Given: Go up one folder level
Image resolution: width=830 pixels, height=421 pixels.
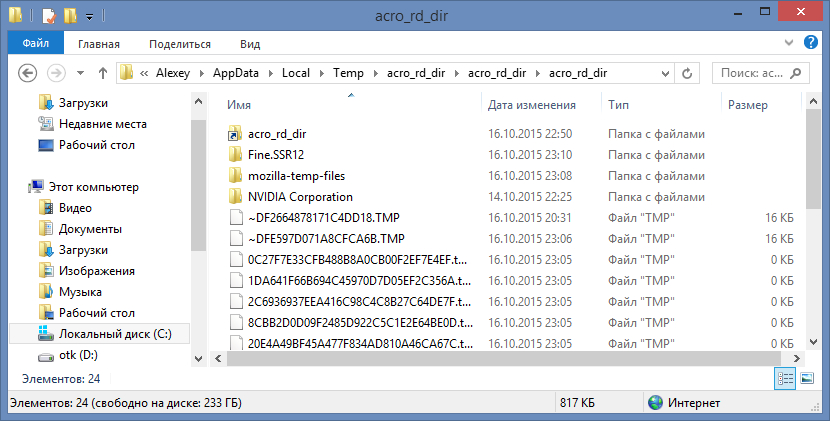Looking at the screenshot, I should click(x=103, y=73).
